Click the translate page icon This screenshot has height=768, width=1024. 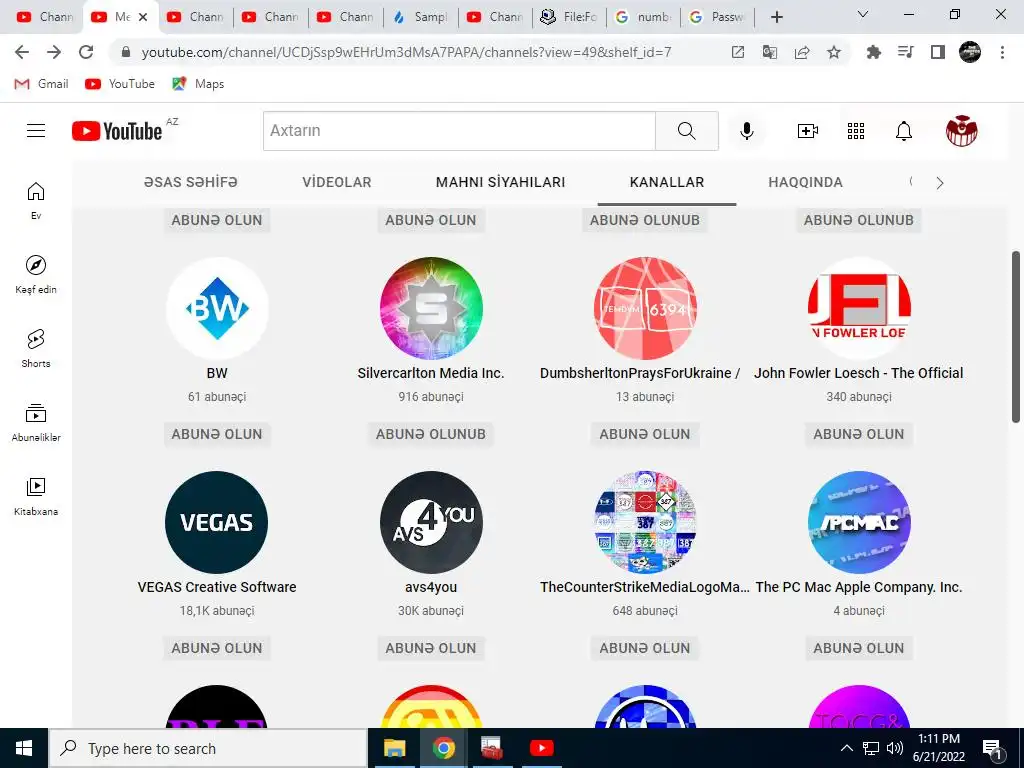tap(770, 52)
